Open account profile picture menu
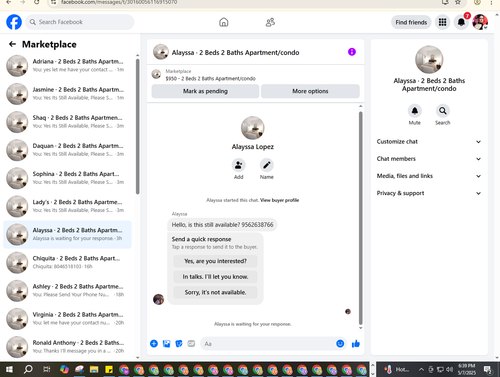Image resolution: width=500 pixels, height=377 pixels. (x=480, y=22)
